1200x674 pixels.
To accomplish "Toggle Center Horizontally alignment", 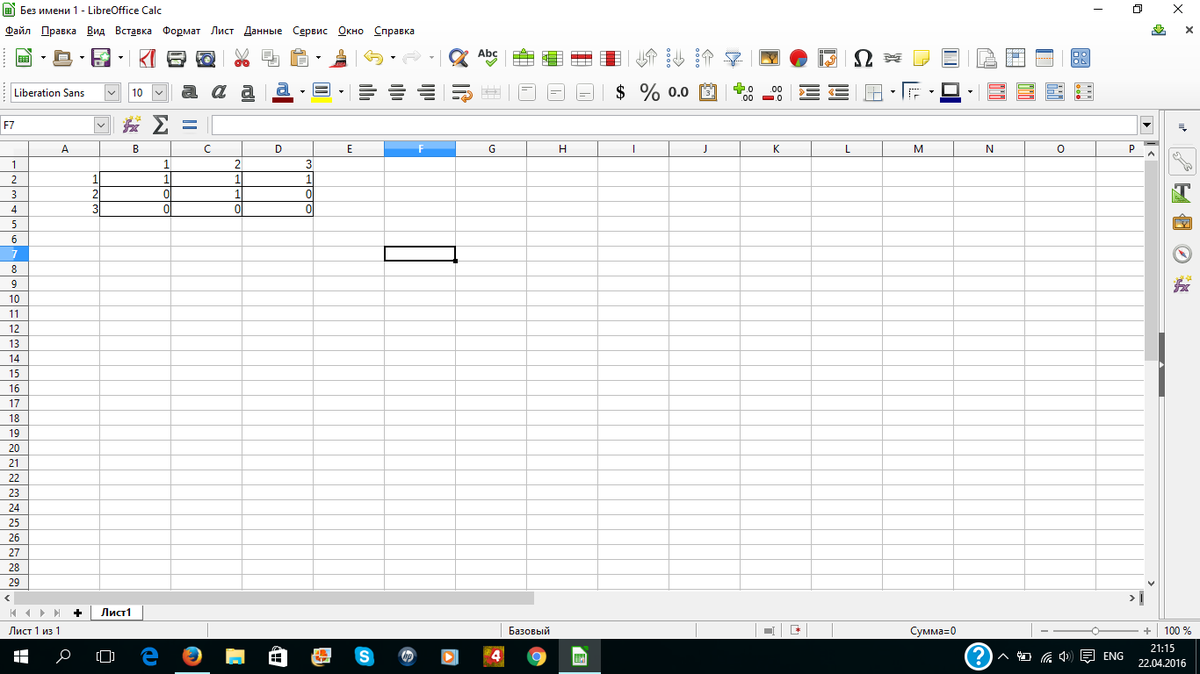I will coord(396,93).
